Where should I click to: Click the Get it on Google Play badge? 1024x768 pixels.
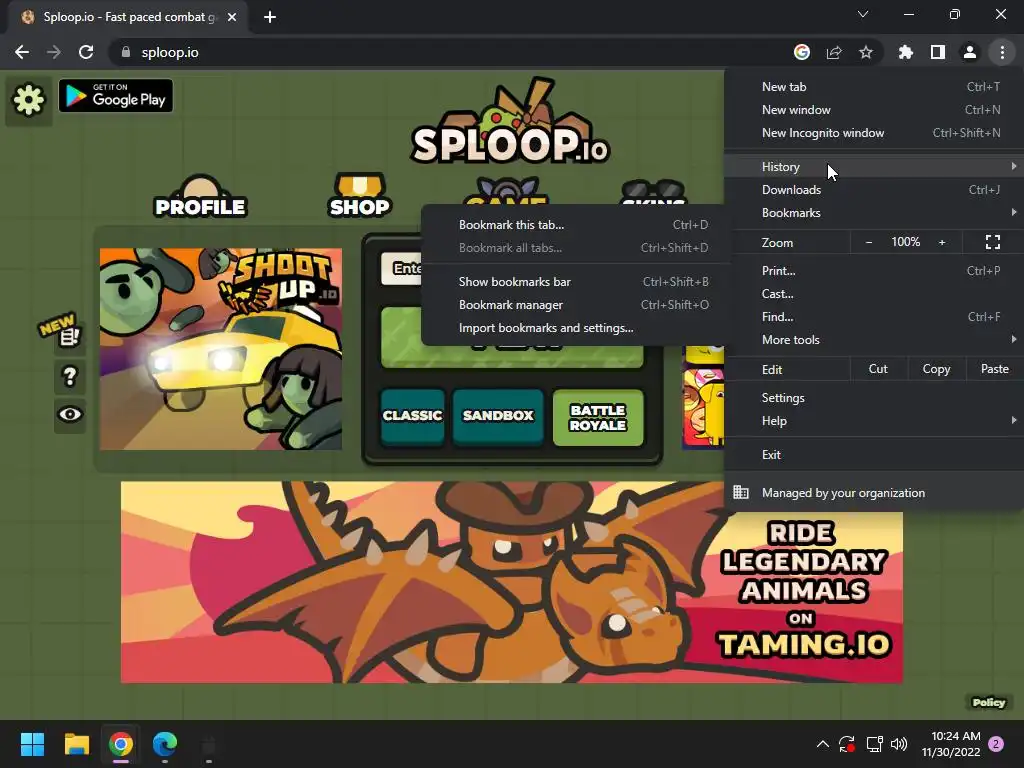pyautogui.click(x=116, y=95)
